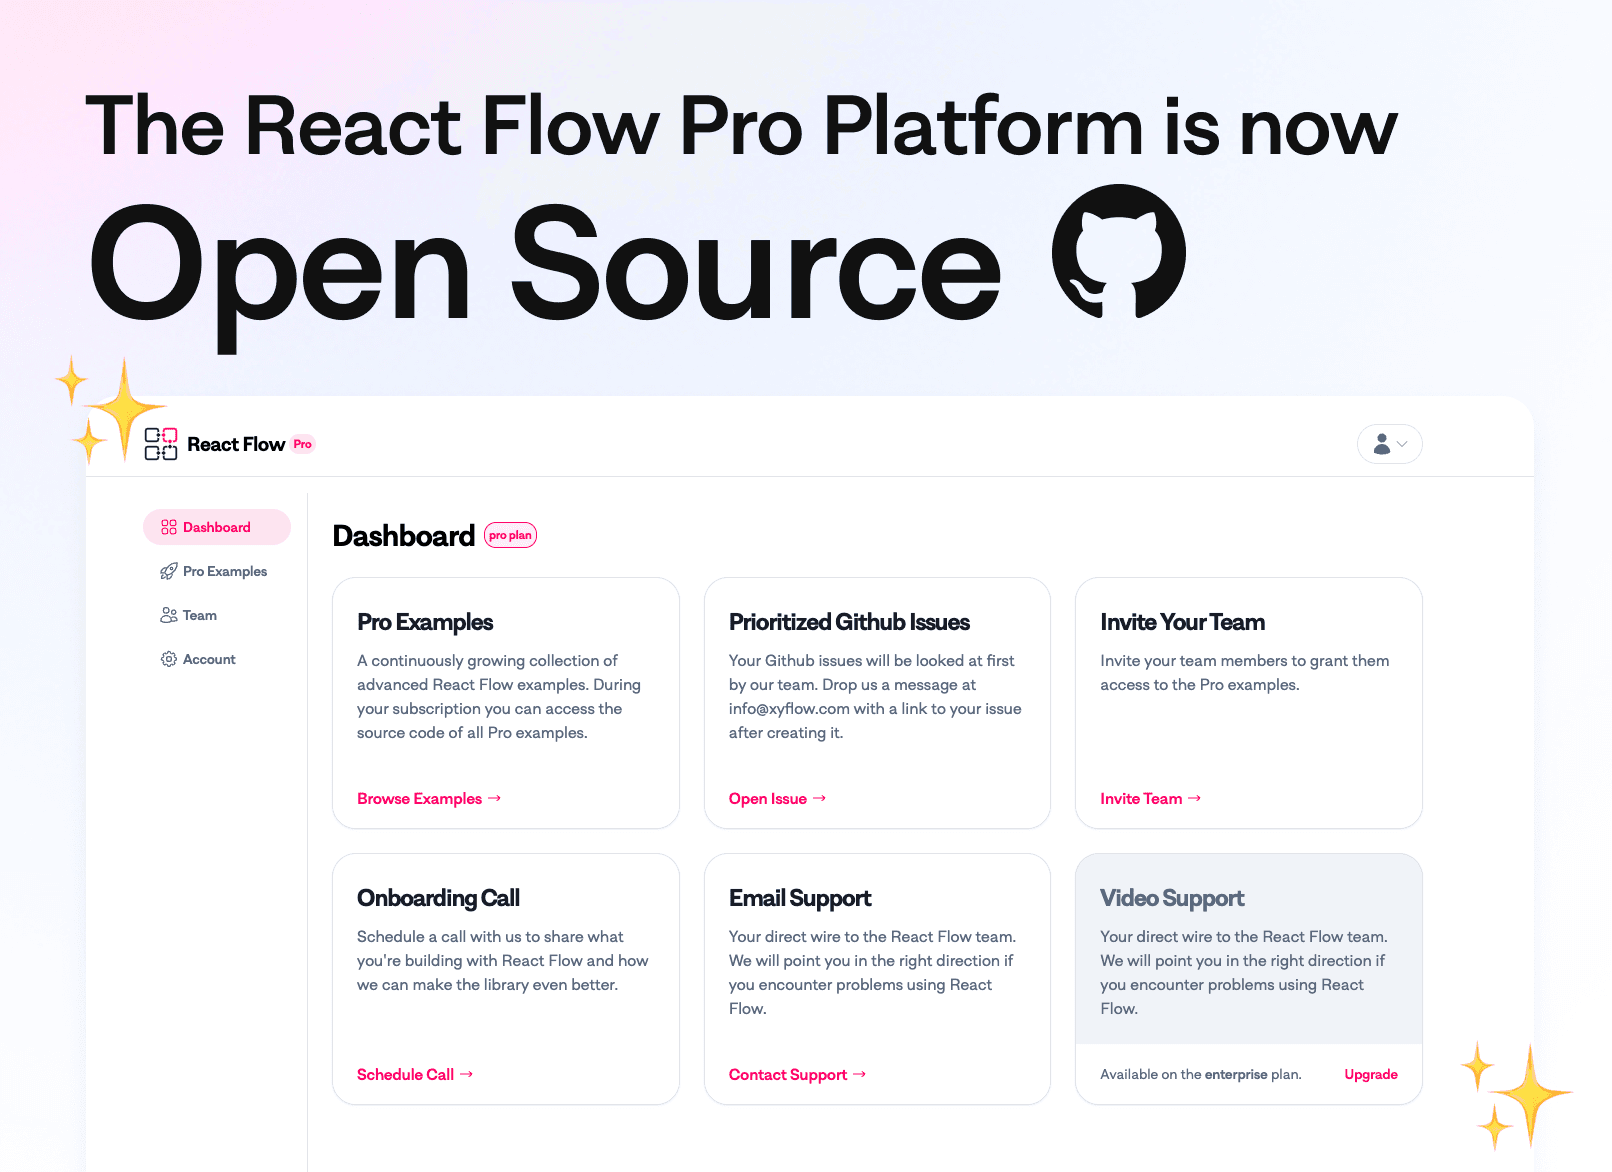Click the GitHub logo in the headline
This screenshot has height=1172, width=1612.
[x=1119, y=251]
